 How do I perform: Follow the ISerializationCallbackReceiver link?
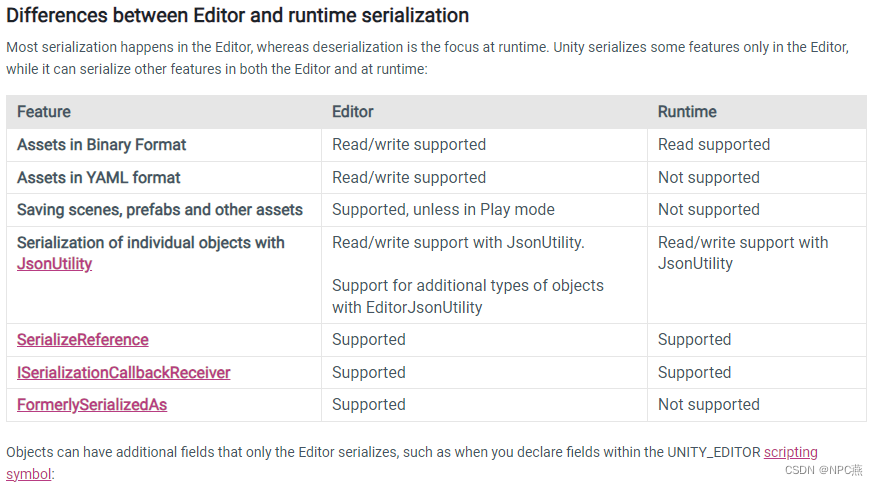tap(124, 373)
